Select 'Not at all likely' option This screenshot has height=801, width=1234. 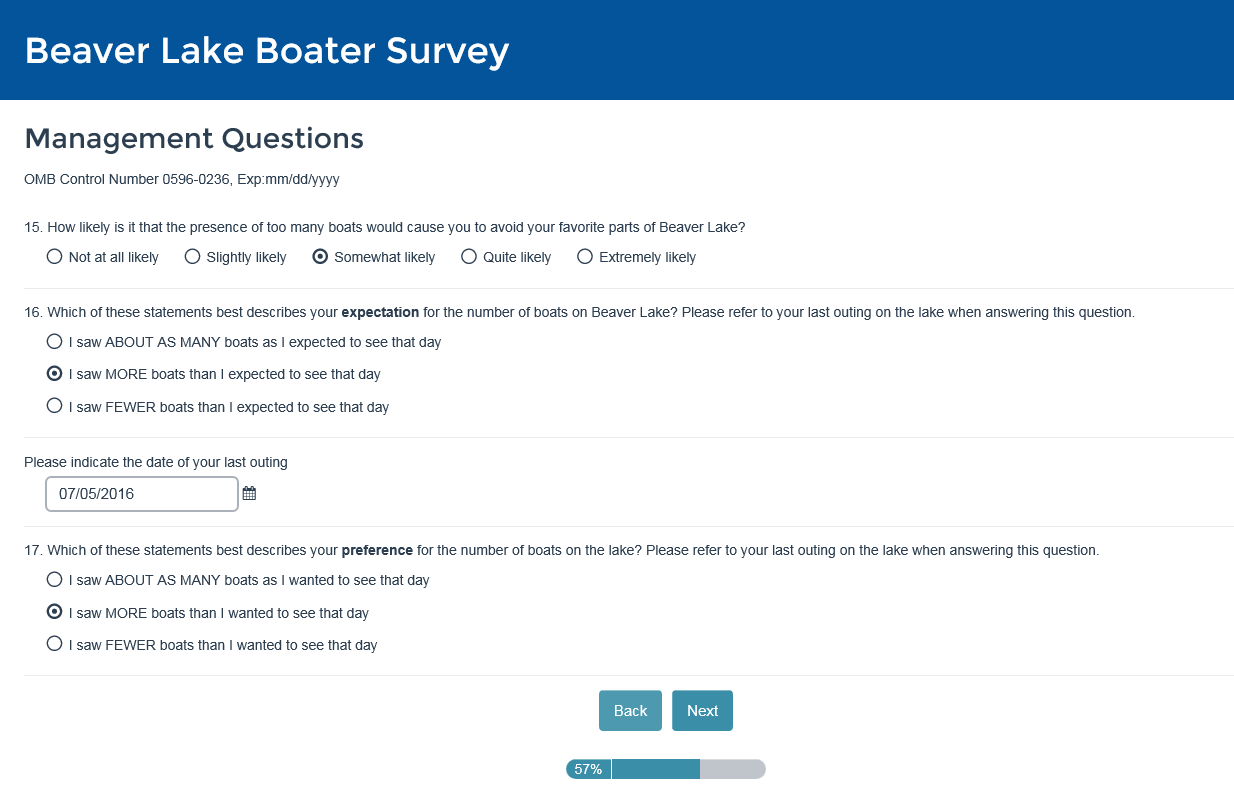tap(55, 257)
